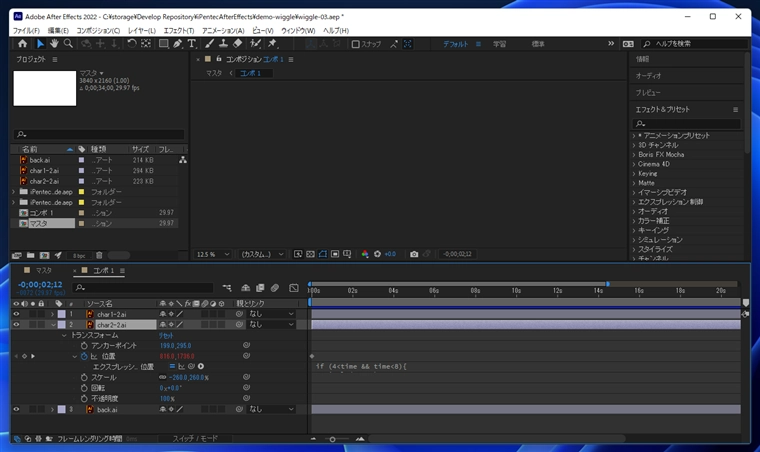Click the snapshot camera icon in viewer
The height and width of the screenshot is (452, 760).
click(x=414, y=254)
